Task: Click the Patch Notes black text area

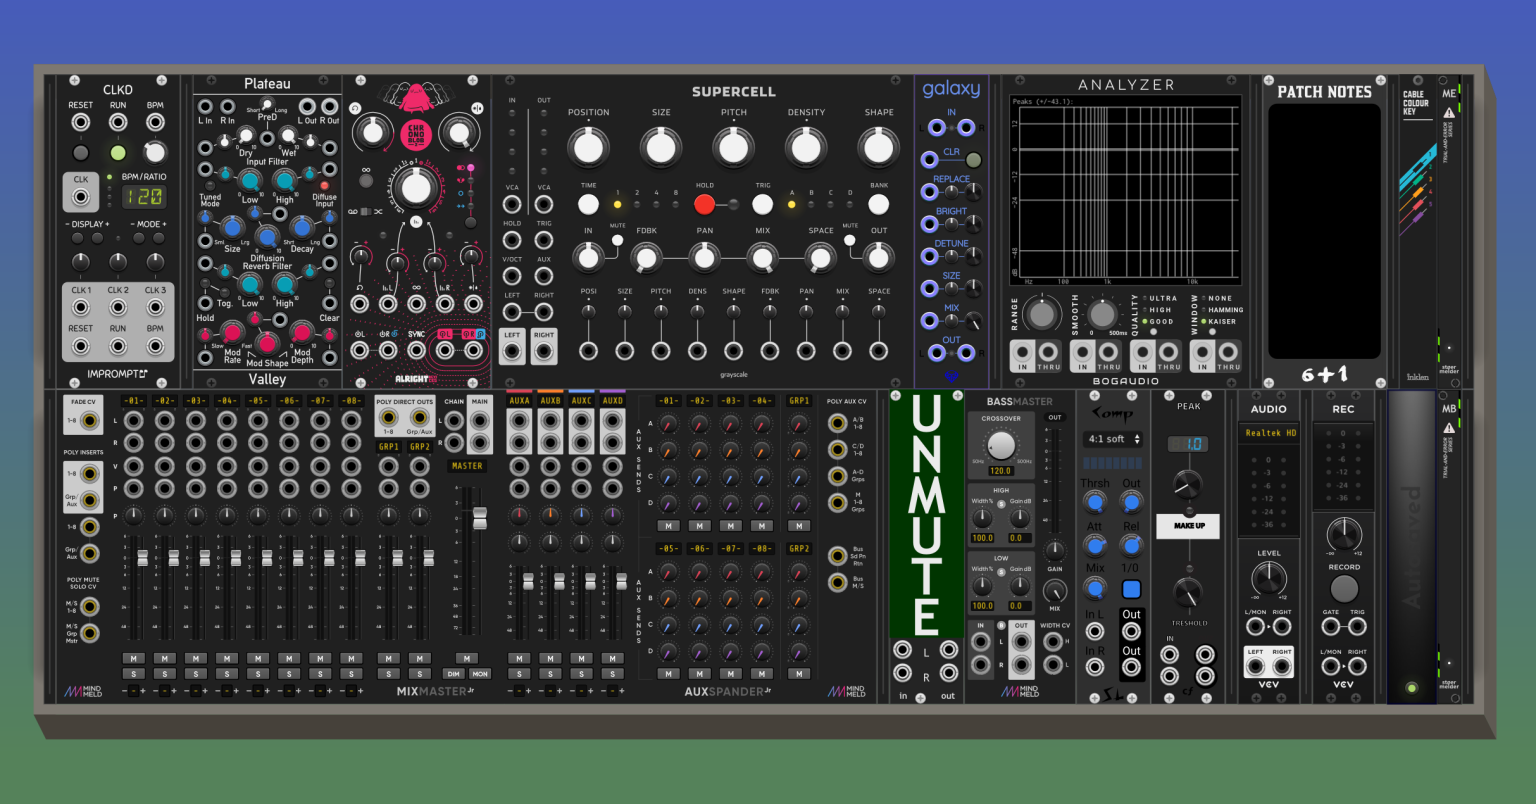Action: coord(1324,230)
